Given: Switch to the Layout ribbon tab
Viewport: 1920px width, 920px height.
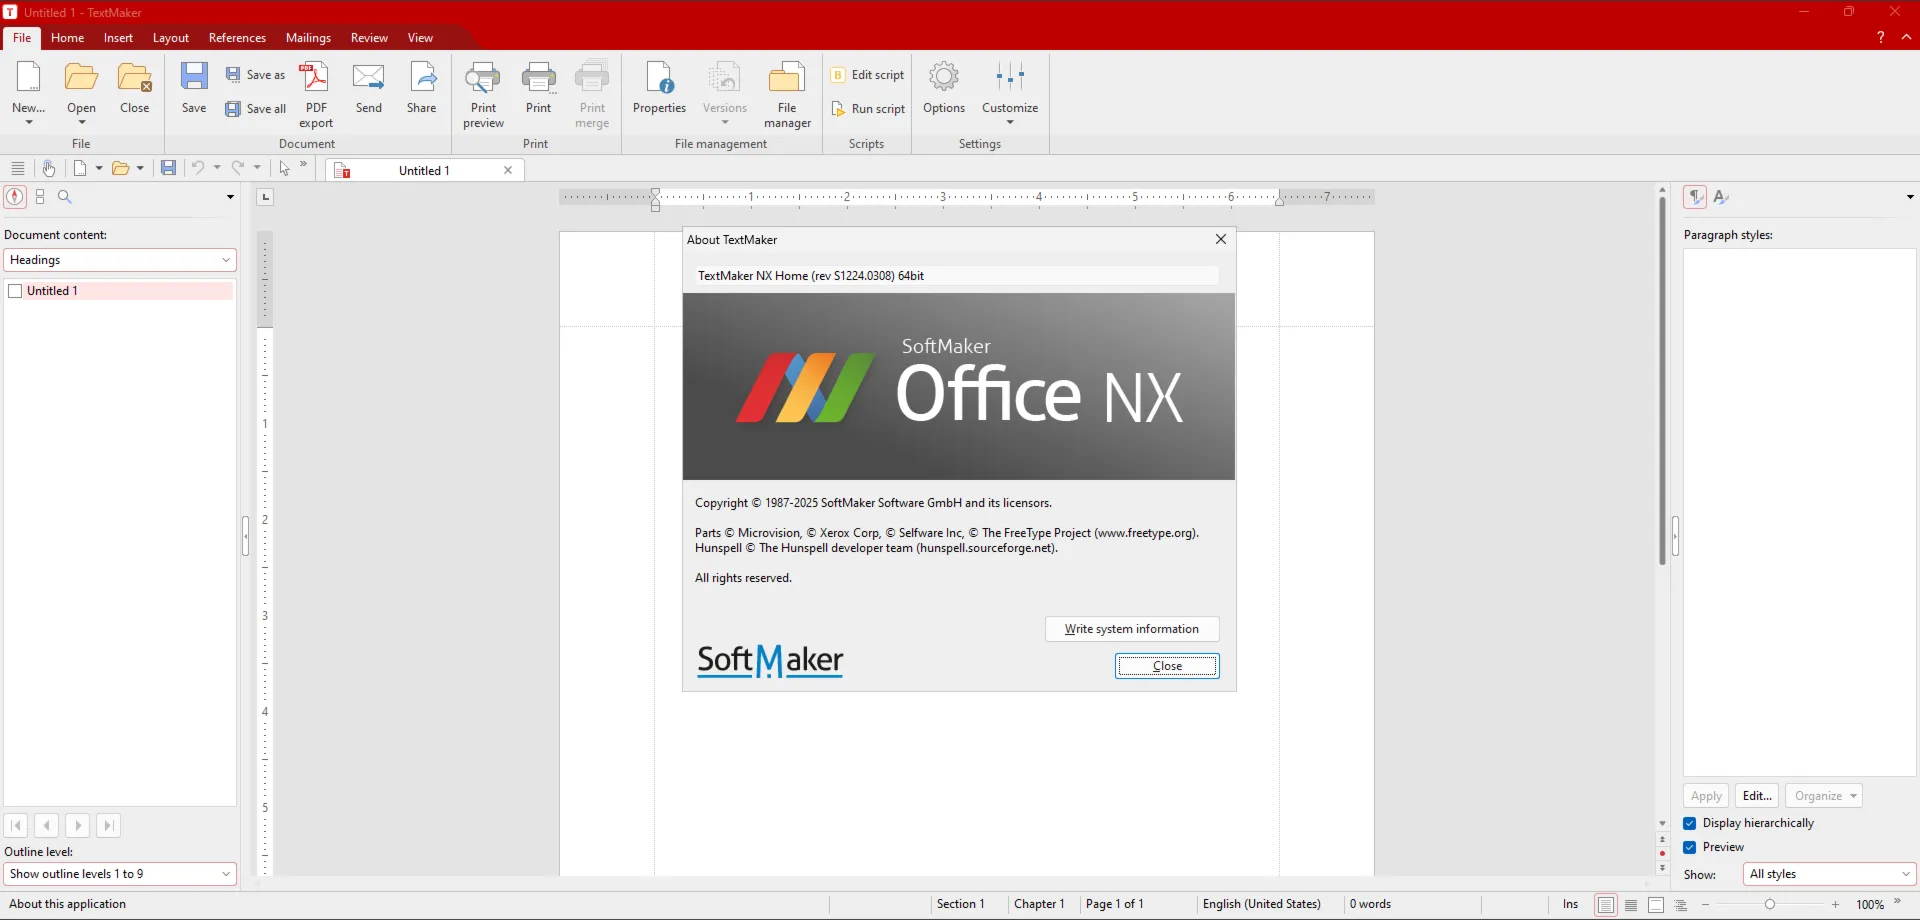Looking at the screenshot, I should click(x=171, y=38).
